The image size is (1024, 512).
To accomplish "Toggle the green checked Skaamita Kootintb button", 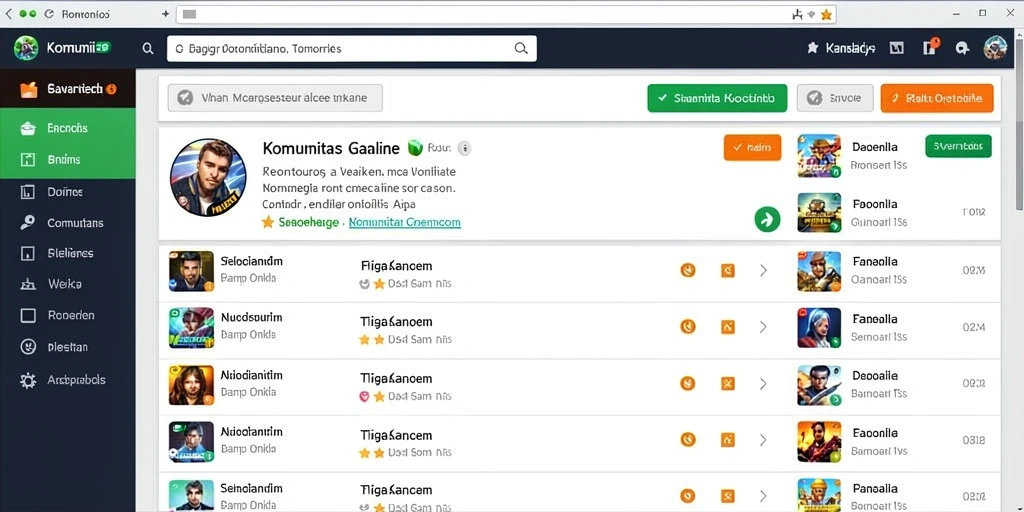I will pyautogui.click(x=717, y=98).
